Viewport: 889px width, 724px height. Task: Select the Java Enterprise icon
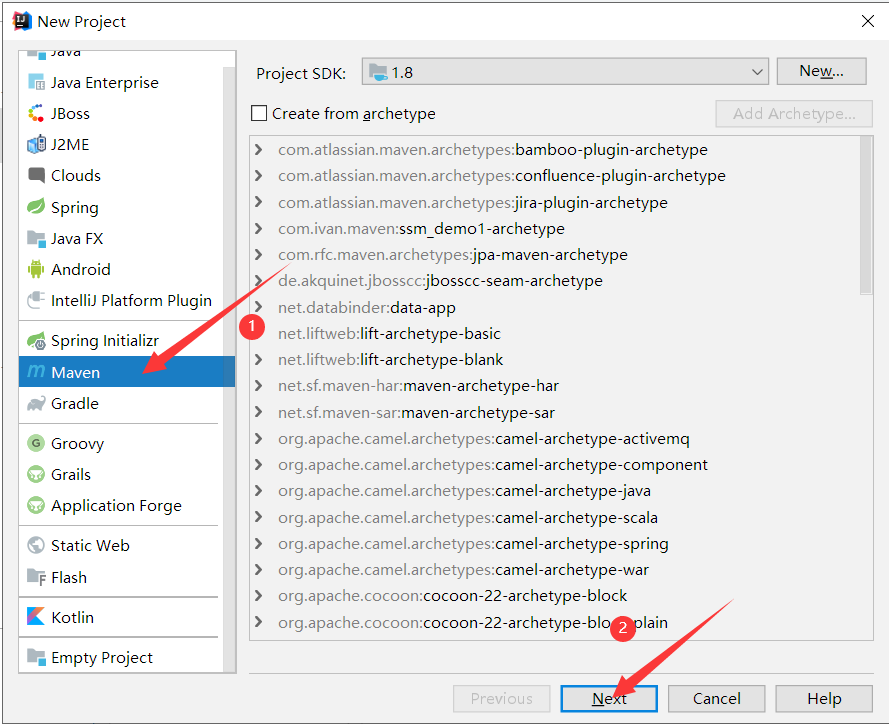coord(36,82)
